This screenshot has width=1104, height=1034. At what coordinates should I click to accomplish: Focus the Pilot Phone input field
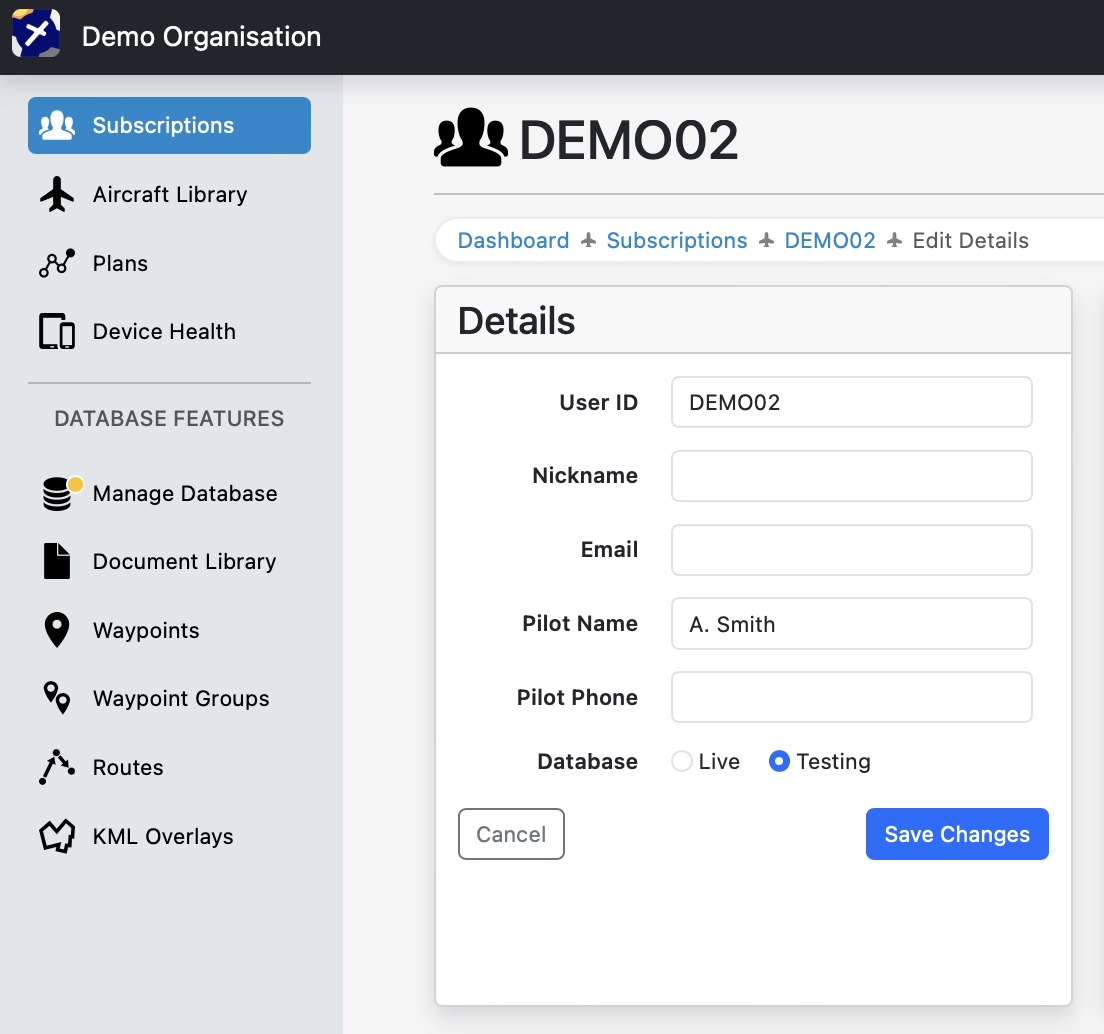851,697
